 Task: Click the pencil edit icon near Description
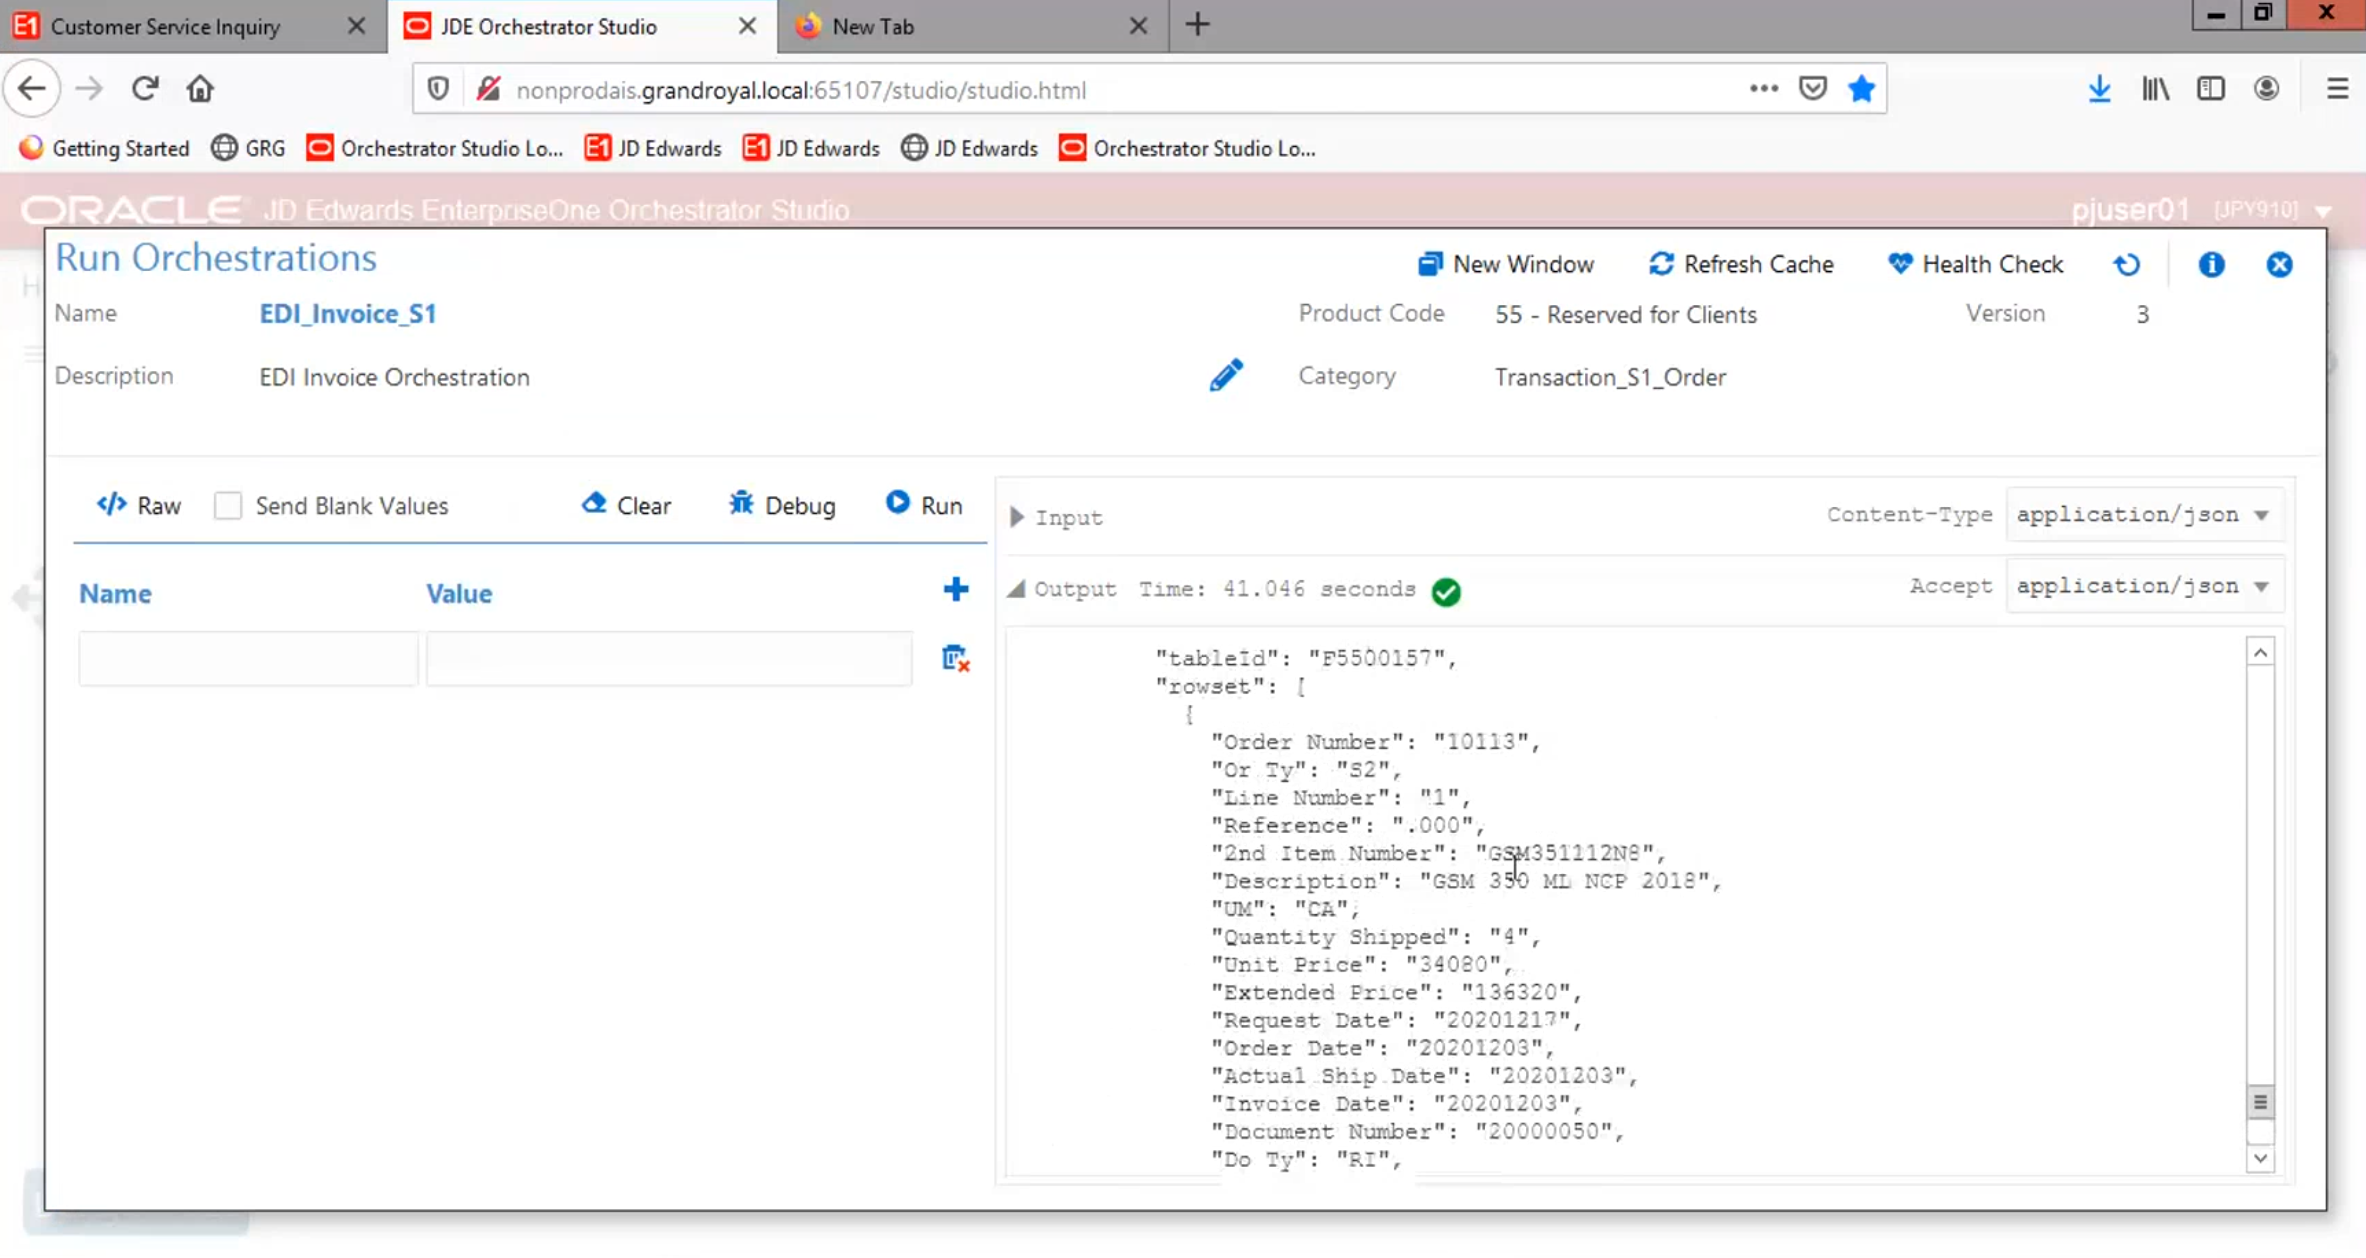(1225, 376)
